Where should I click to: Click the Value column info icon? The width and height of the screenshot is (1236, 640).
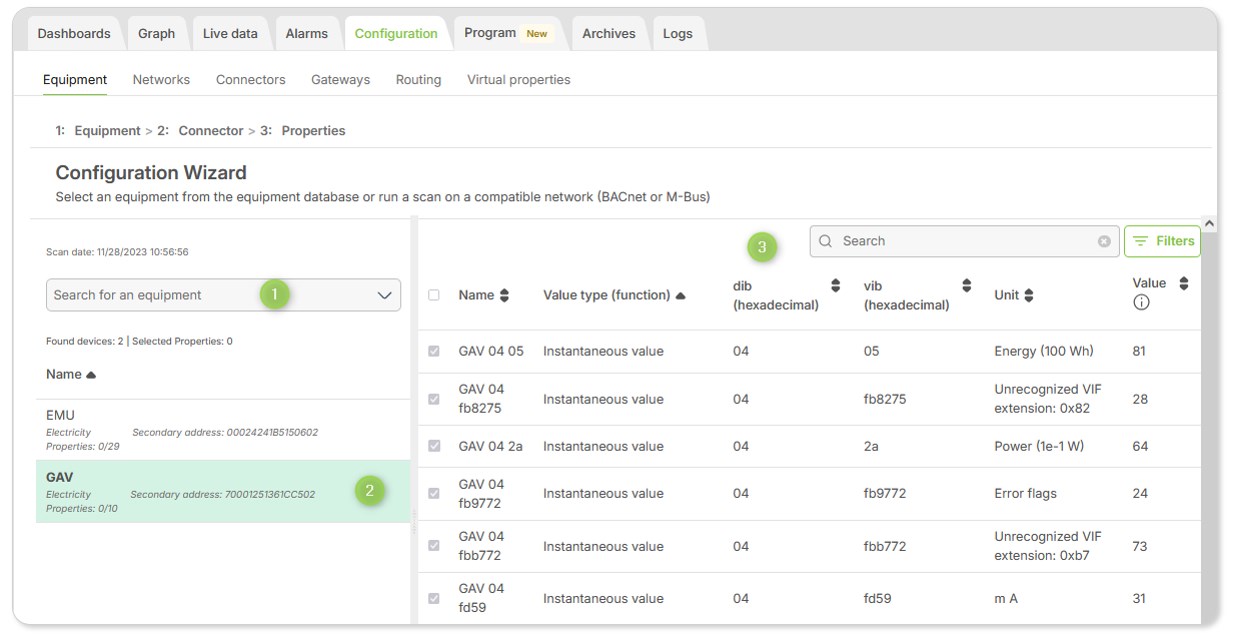1141,303
